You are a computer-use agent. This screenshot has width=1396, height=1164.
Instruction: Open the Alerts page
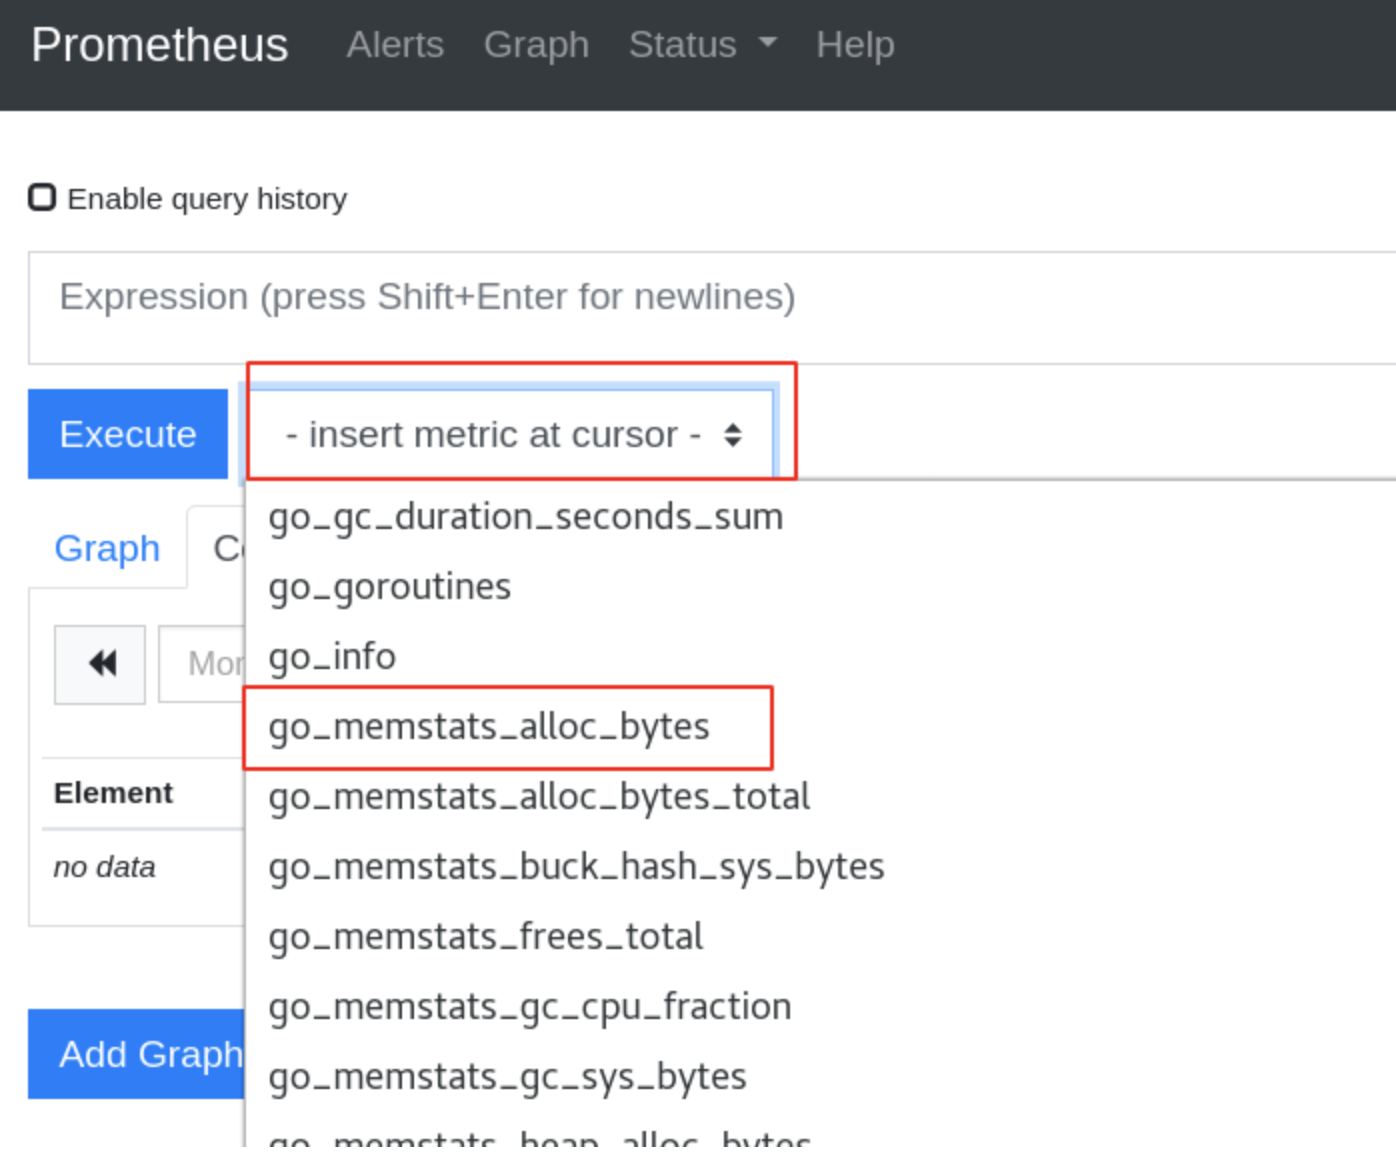tap(395, 44)
